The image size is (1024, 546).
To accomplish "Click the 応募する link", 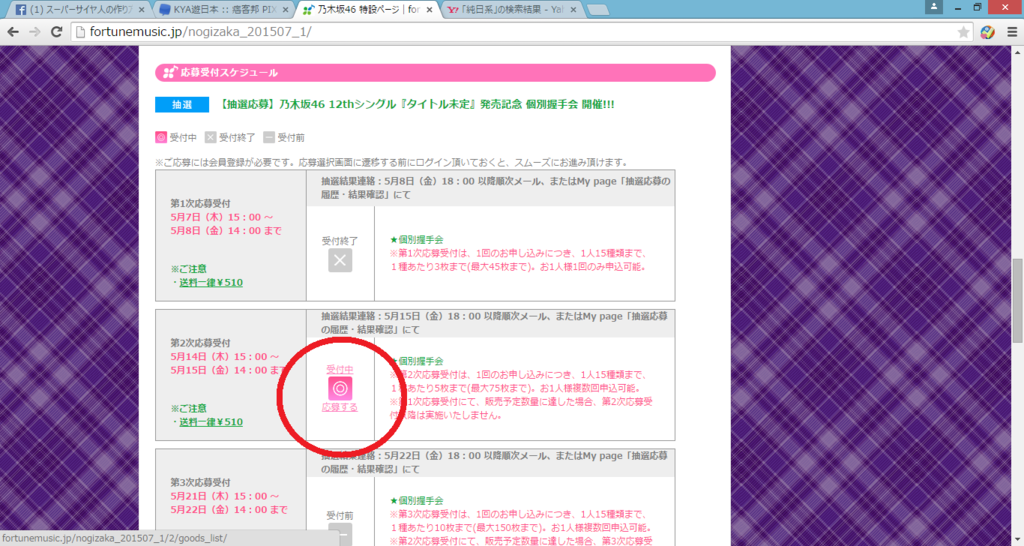I will tap(340, 408).
